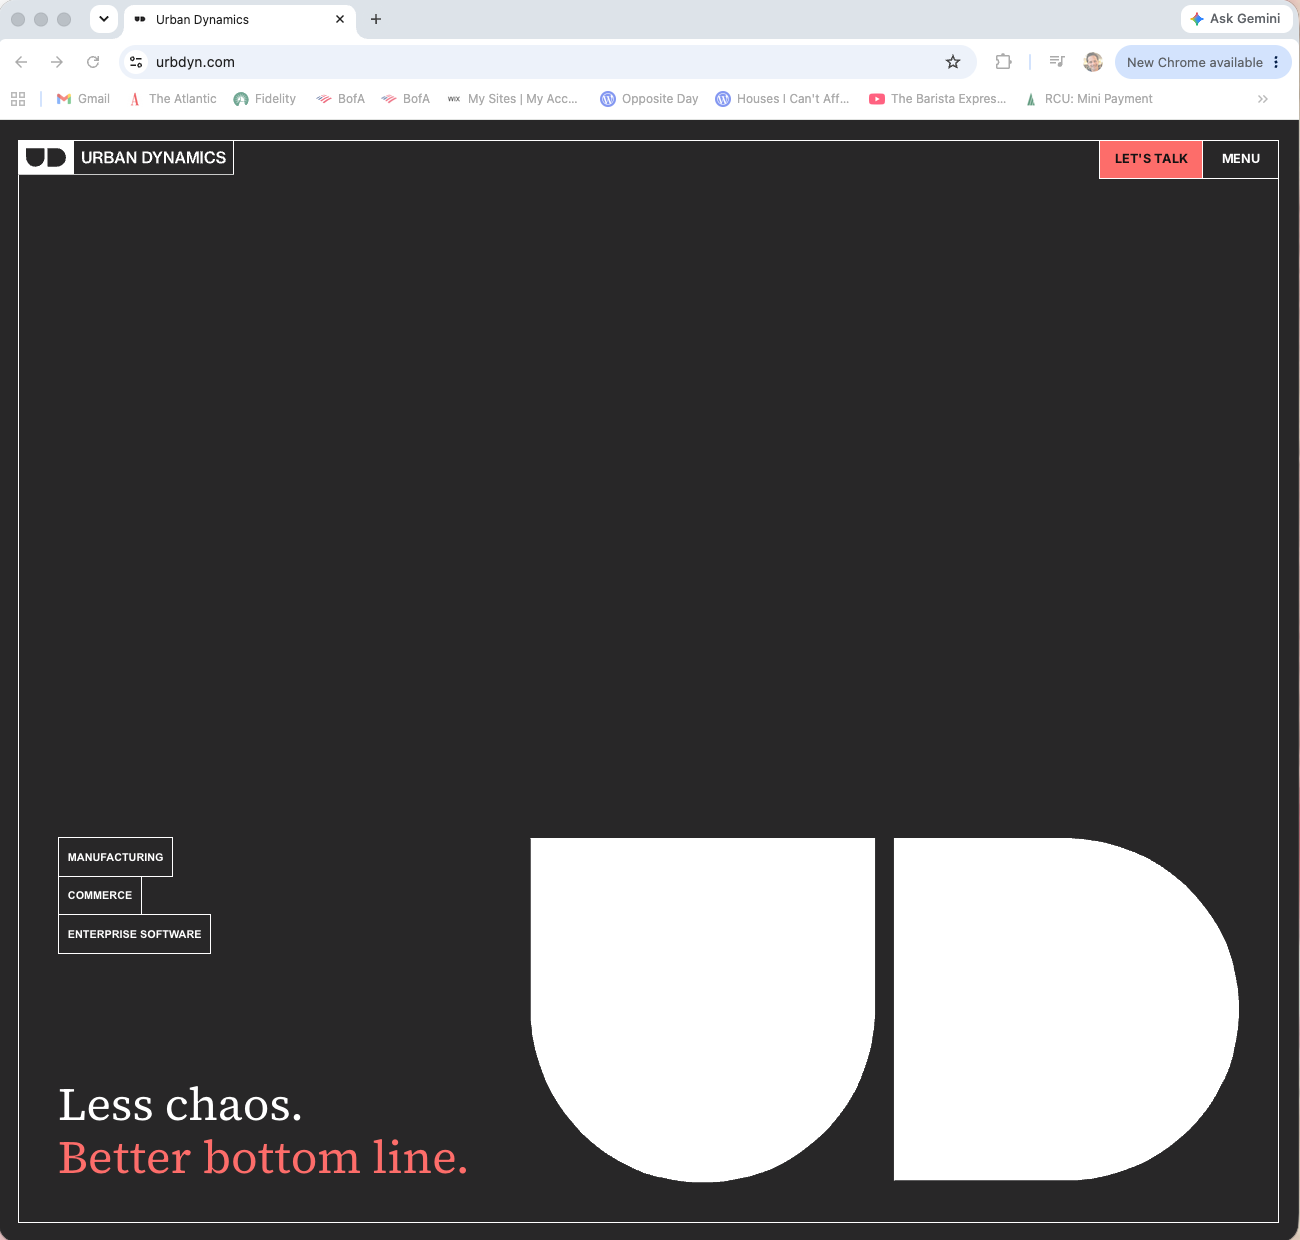This screenshot has width=1300, height=1240.
Task: Open the site MENU
Action: [x=1241, y=159]
